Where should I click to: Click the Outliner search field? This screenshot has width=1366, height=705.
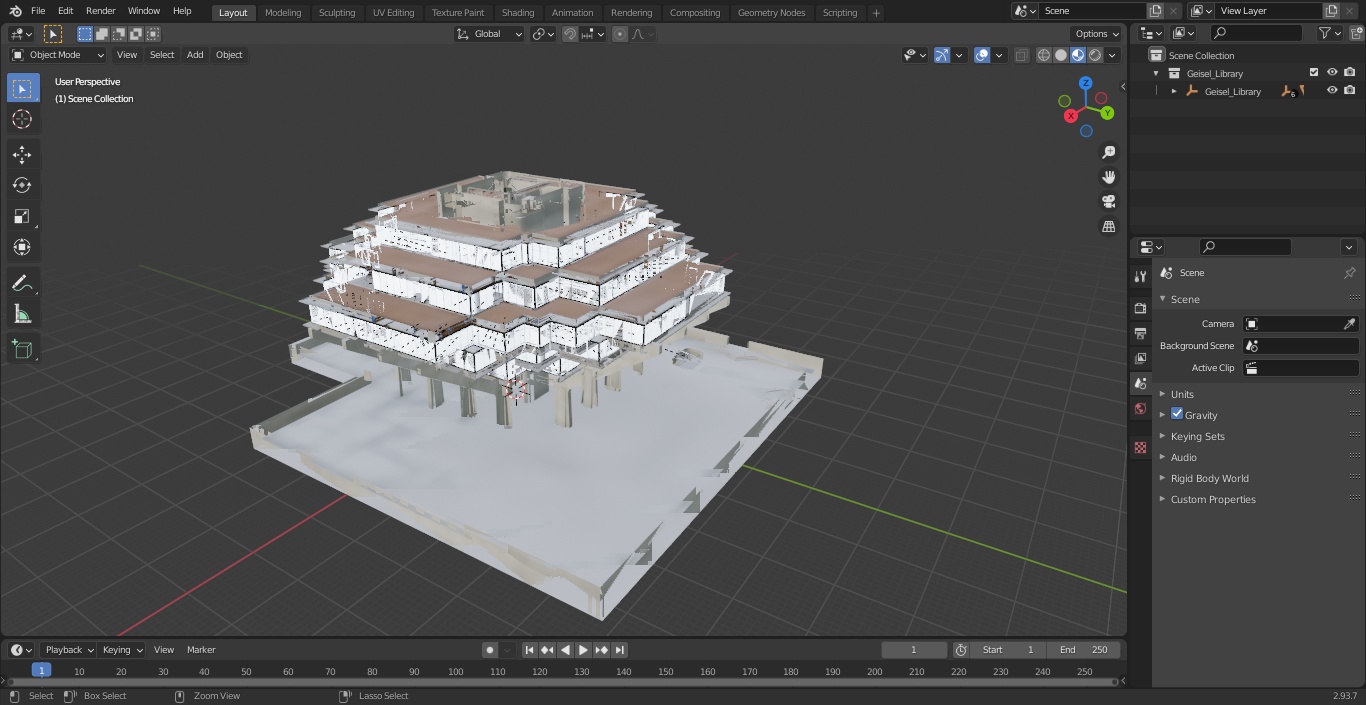1256,33
